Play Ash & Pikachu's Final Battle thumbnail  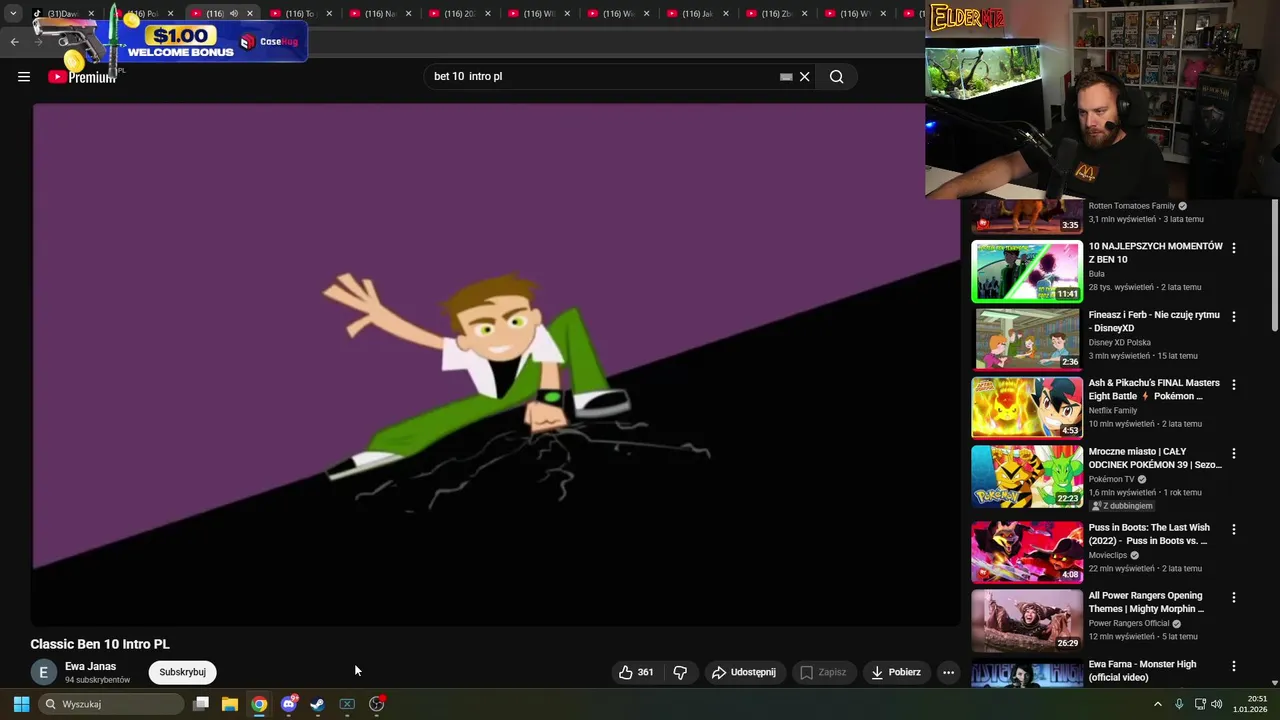1027,407
